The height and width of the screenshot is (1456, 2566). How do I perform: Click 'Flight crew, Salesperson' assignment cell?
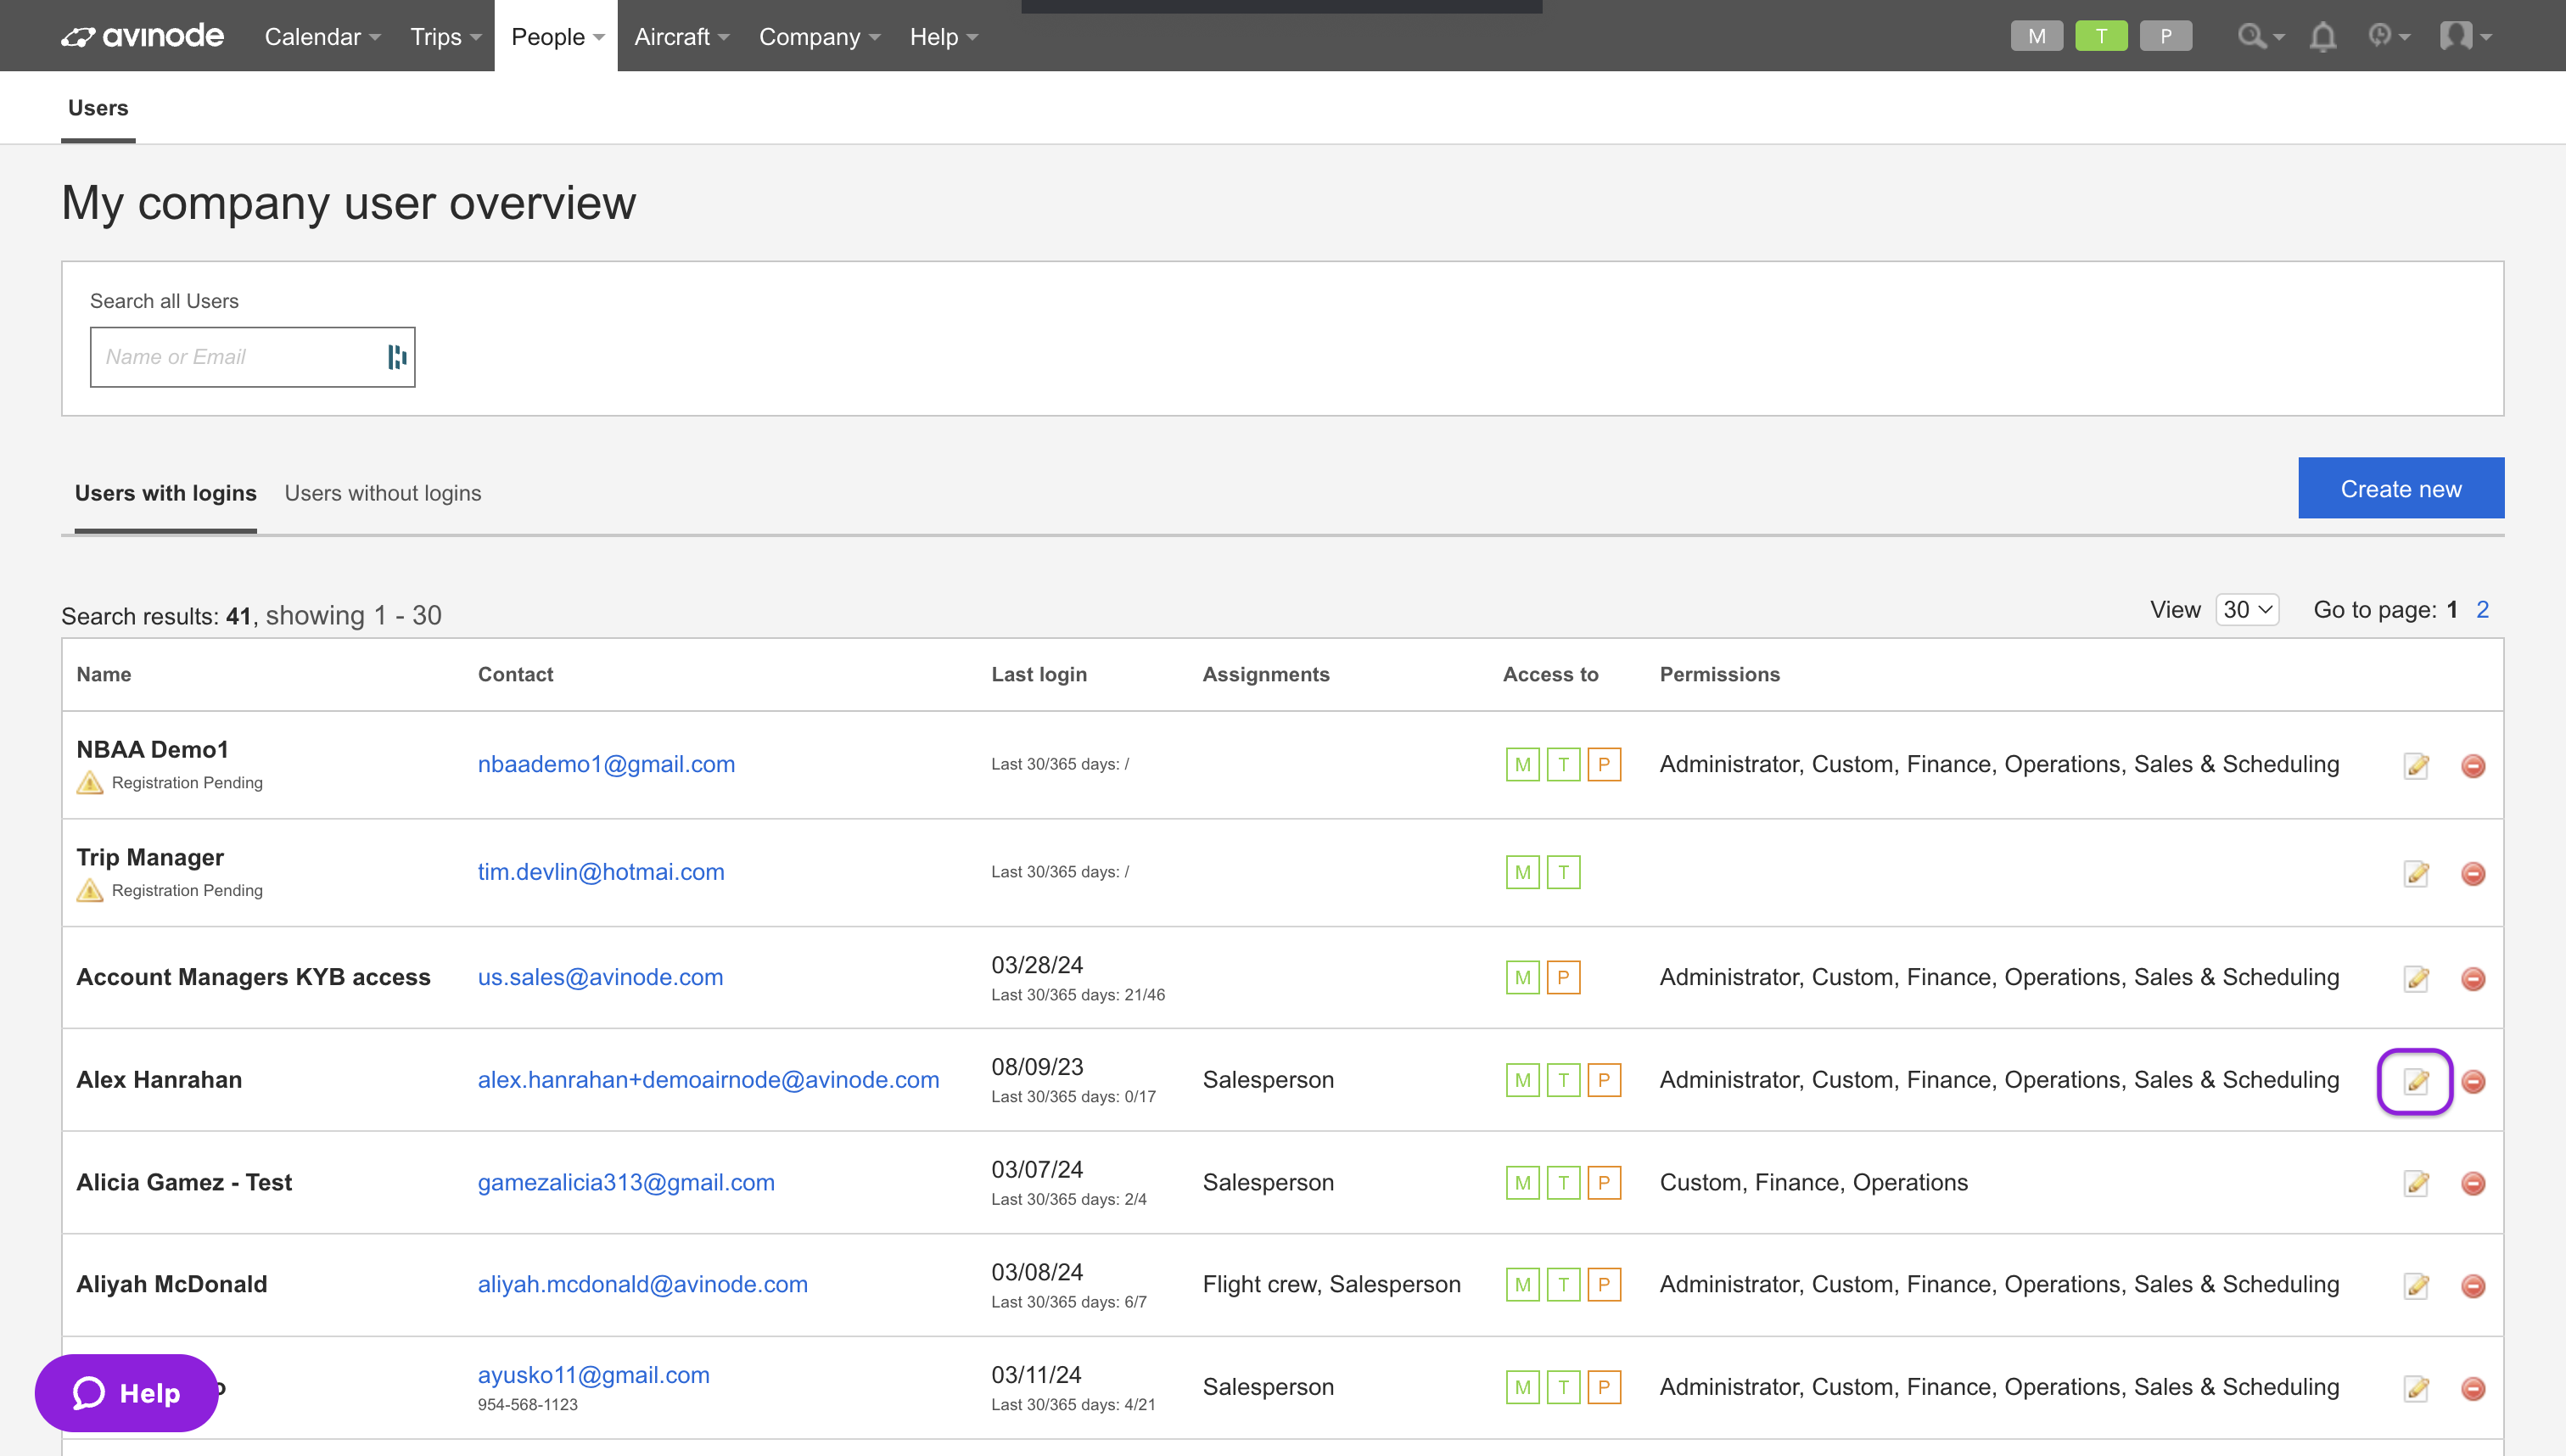(1331, 1285)
